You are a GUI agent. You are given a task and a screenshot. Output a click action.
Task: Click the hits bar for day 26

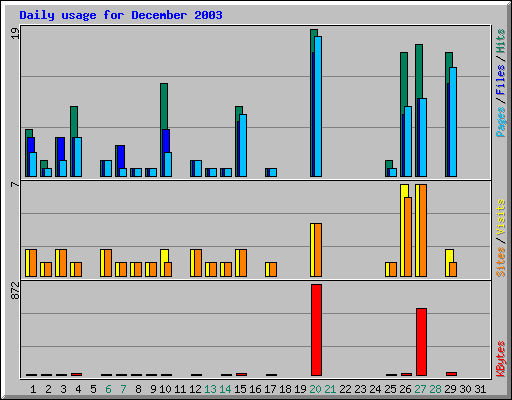pyautogui.click(x=404, y=114)
